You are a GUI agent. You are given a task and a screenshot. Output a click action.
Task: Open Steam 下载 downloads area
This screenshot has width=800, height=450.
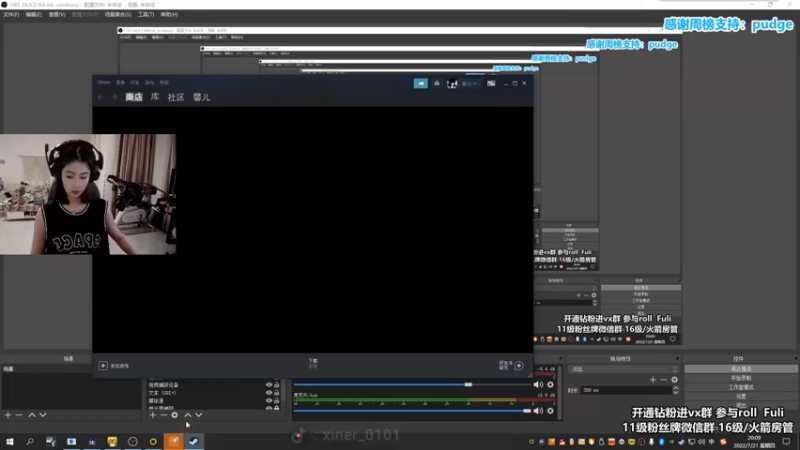coord(313,363)
